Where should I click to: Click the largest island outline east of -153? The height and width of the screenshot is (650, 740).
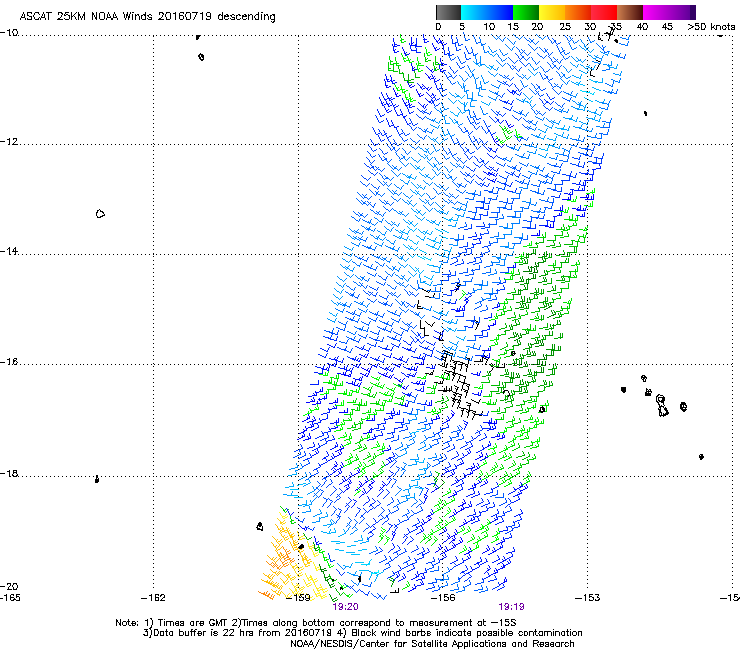(x=662, y=406)
